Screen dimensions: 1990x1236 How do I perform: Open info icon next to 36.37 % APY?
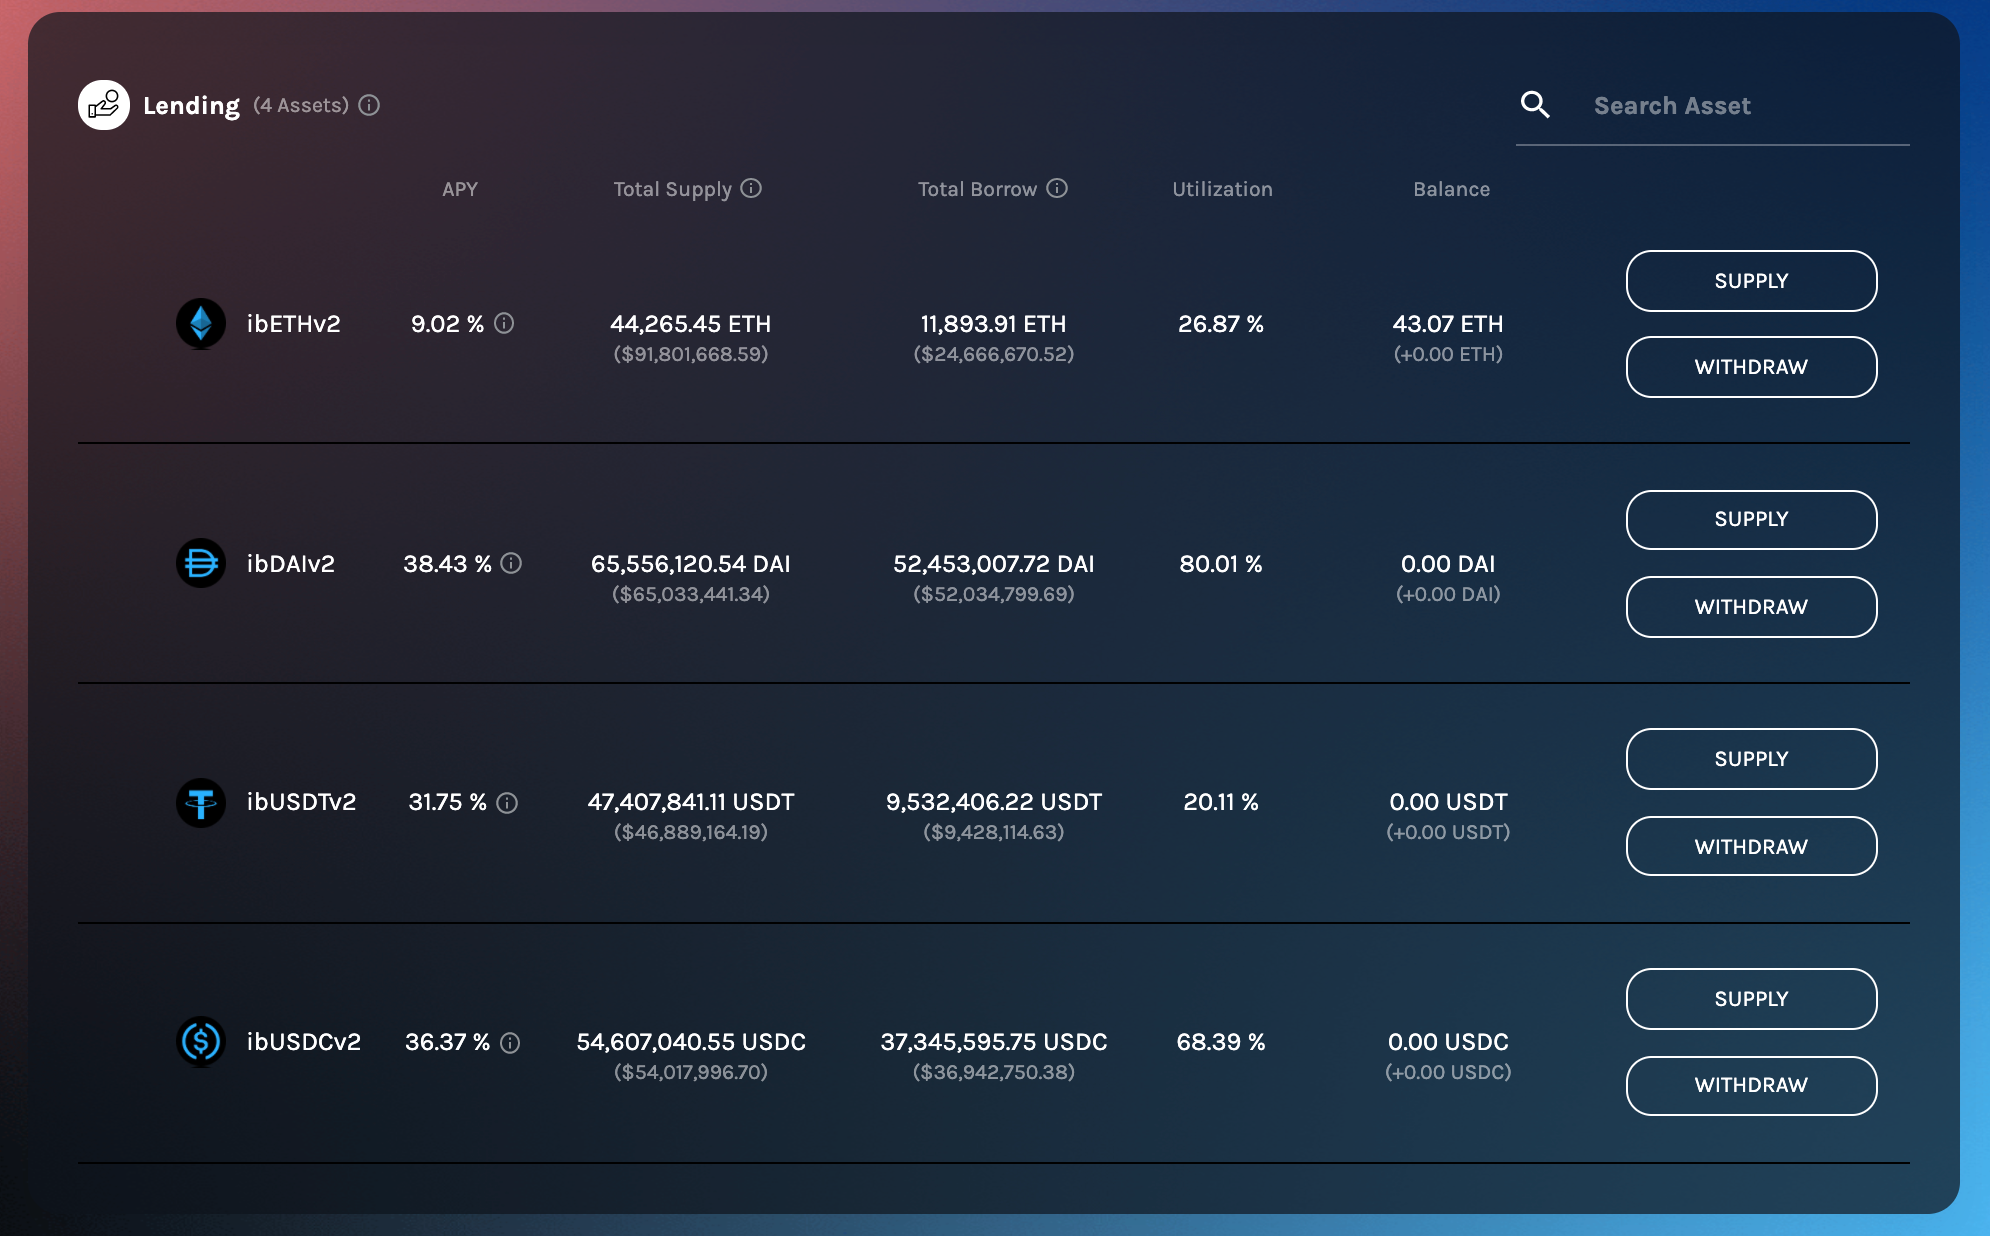pyautogui.click(x=510, y=1043)
